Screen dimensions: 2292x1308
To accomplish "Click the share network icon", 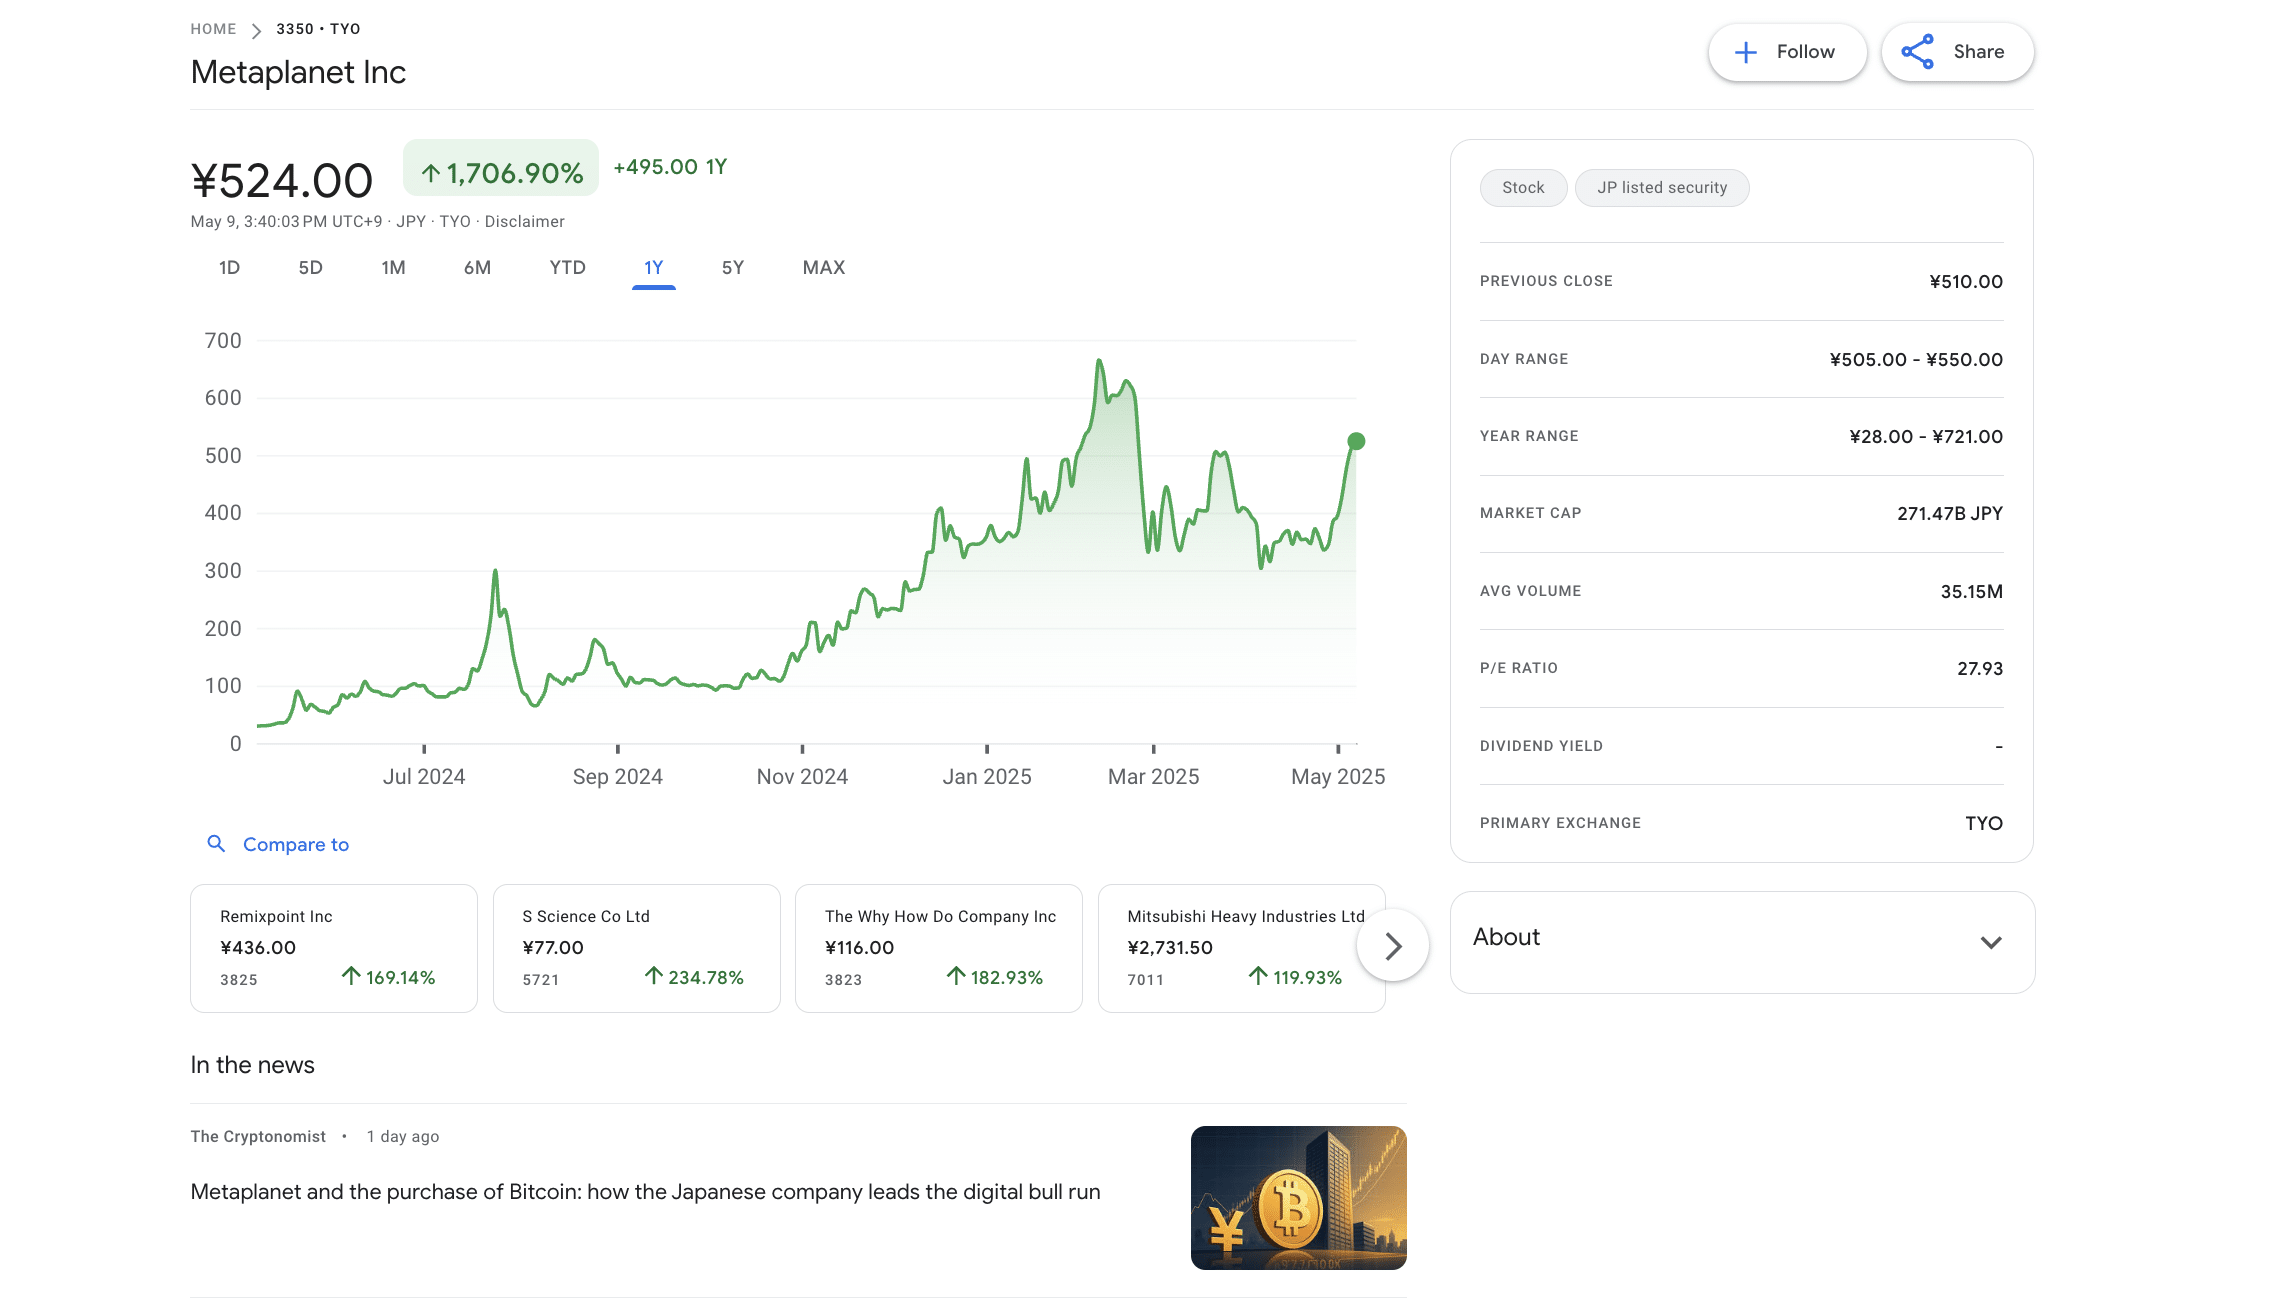I will click(x=1917, y=52).
